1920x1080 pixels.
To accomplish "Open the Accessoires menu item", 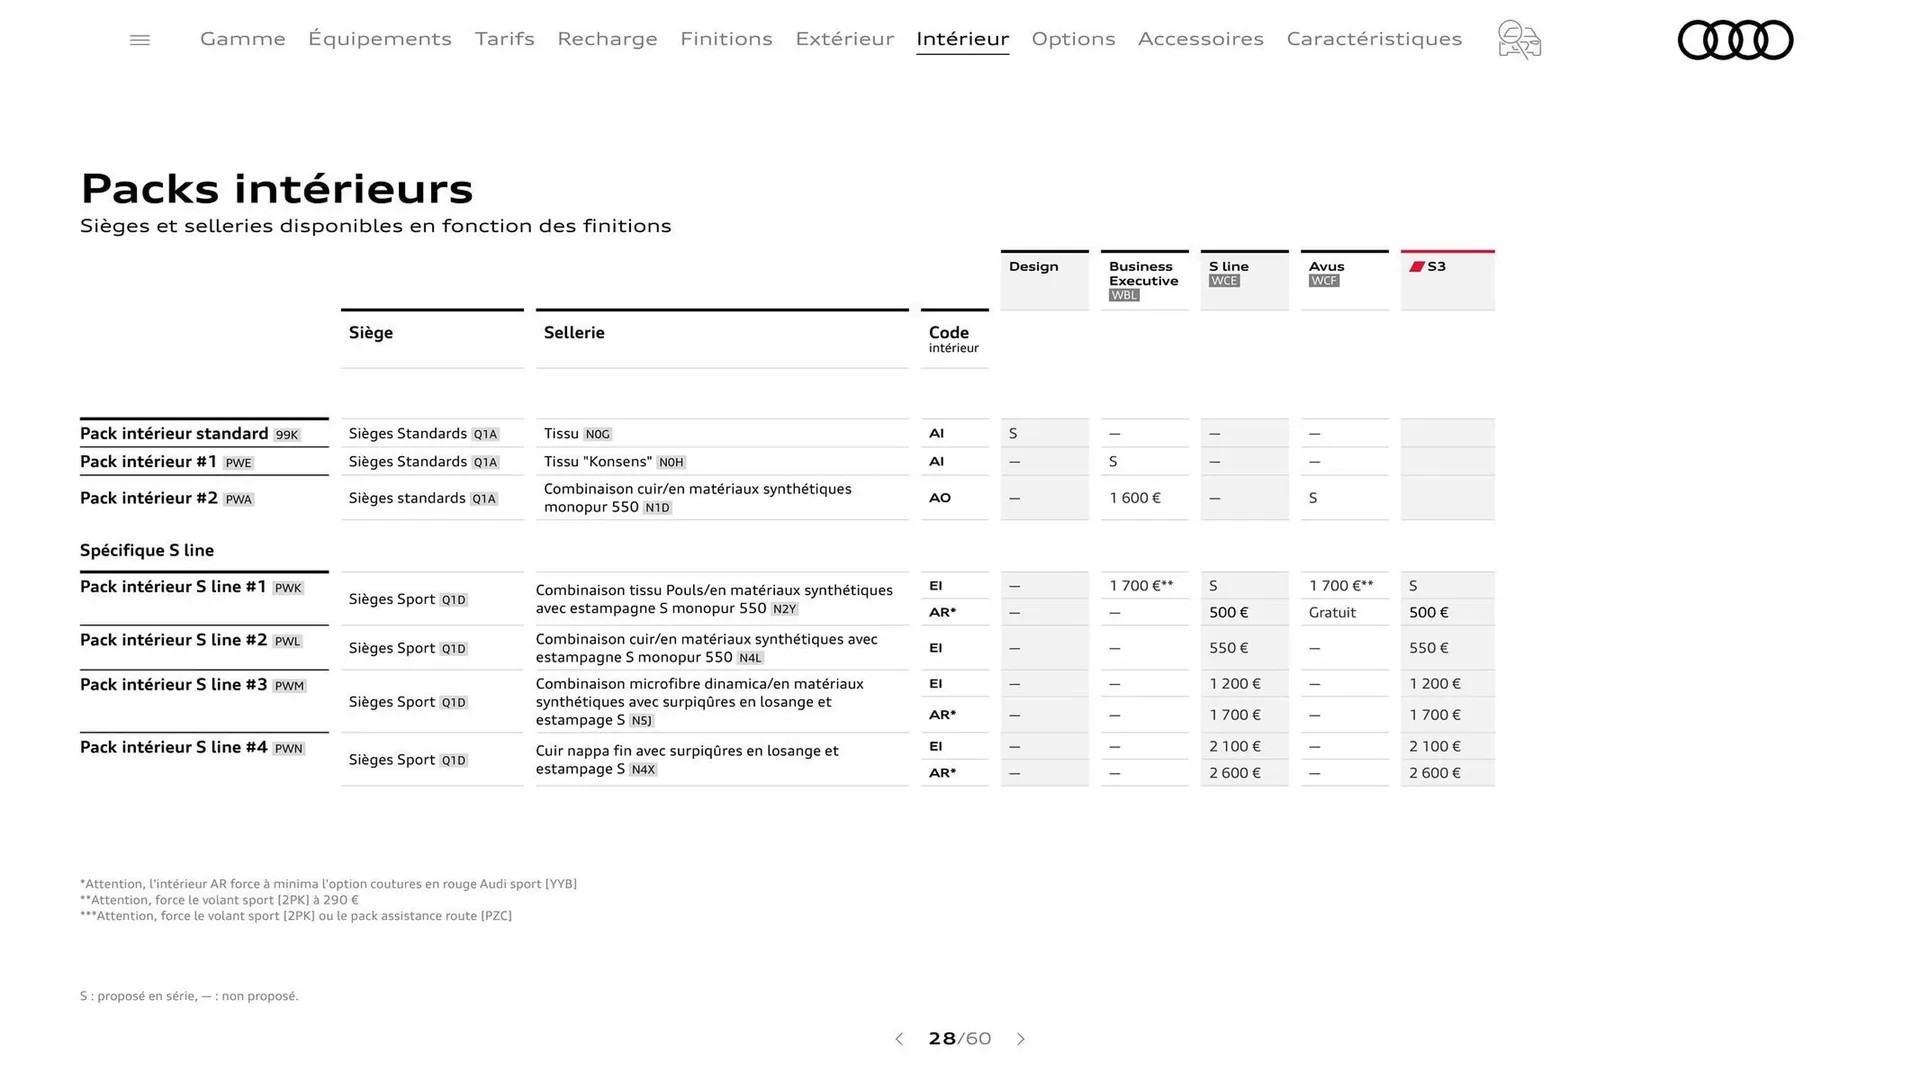I will click(x=1200, y=39).
